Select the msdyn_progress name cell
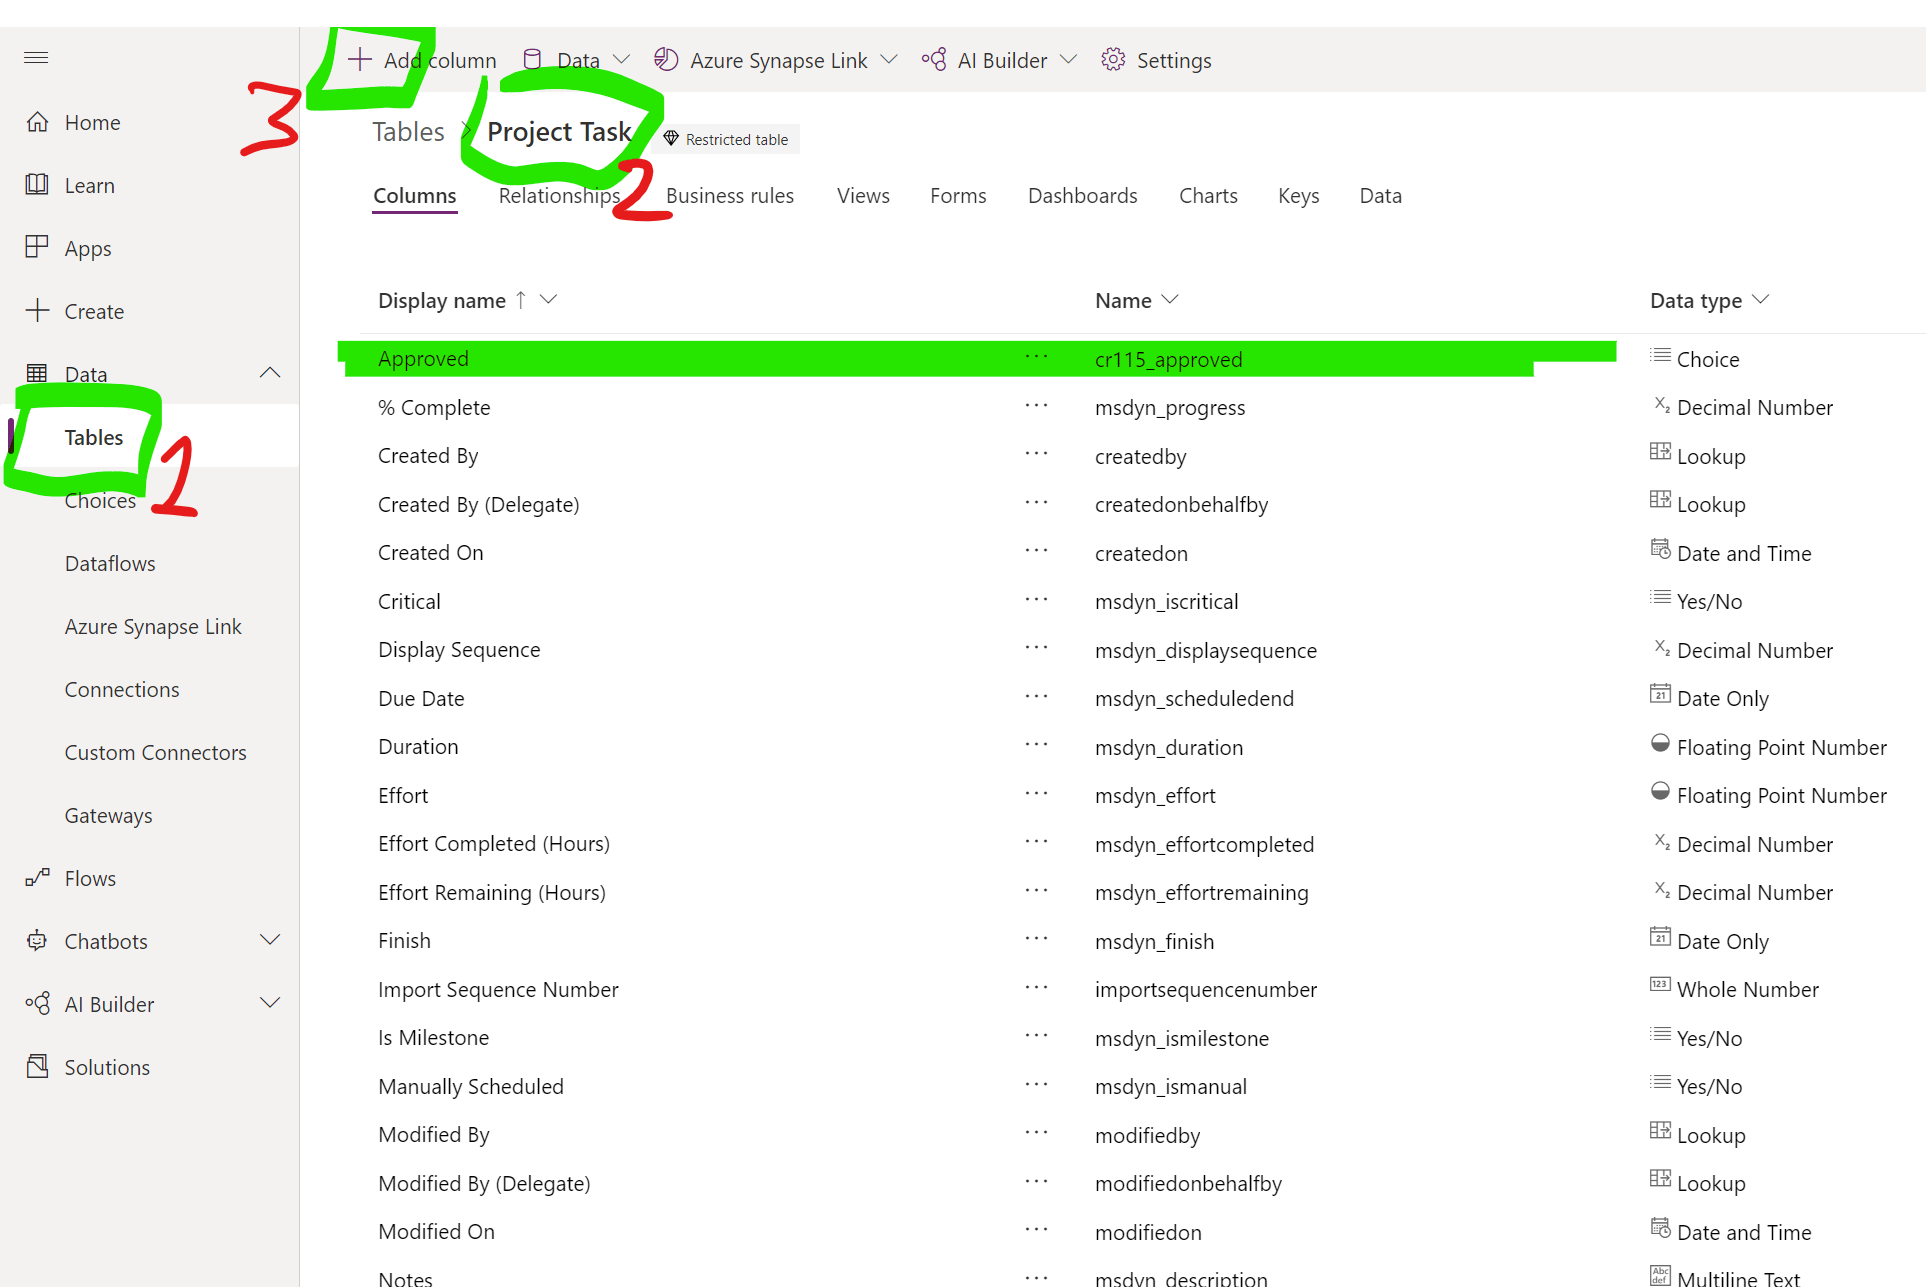The width and height of the screenshot is (1926, 1287). 1170,408
